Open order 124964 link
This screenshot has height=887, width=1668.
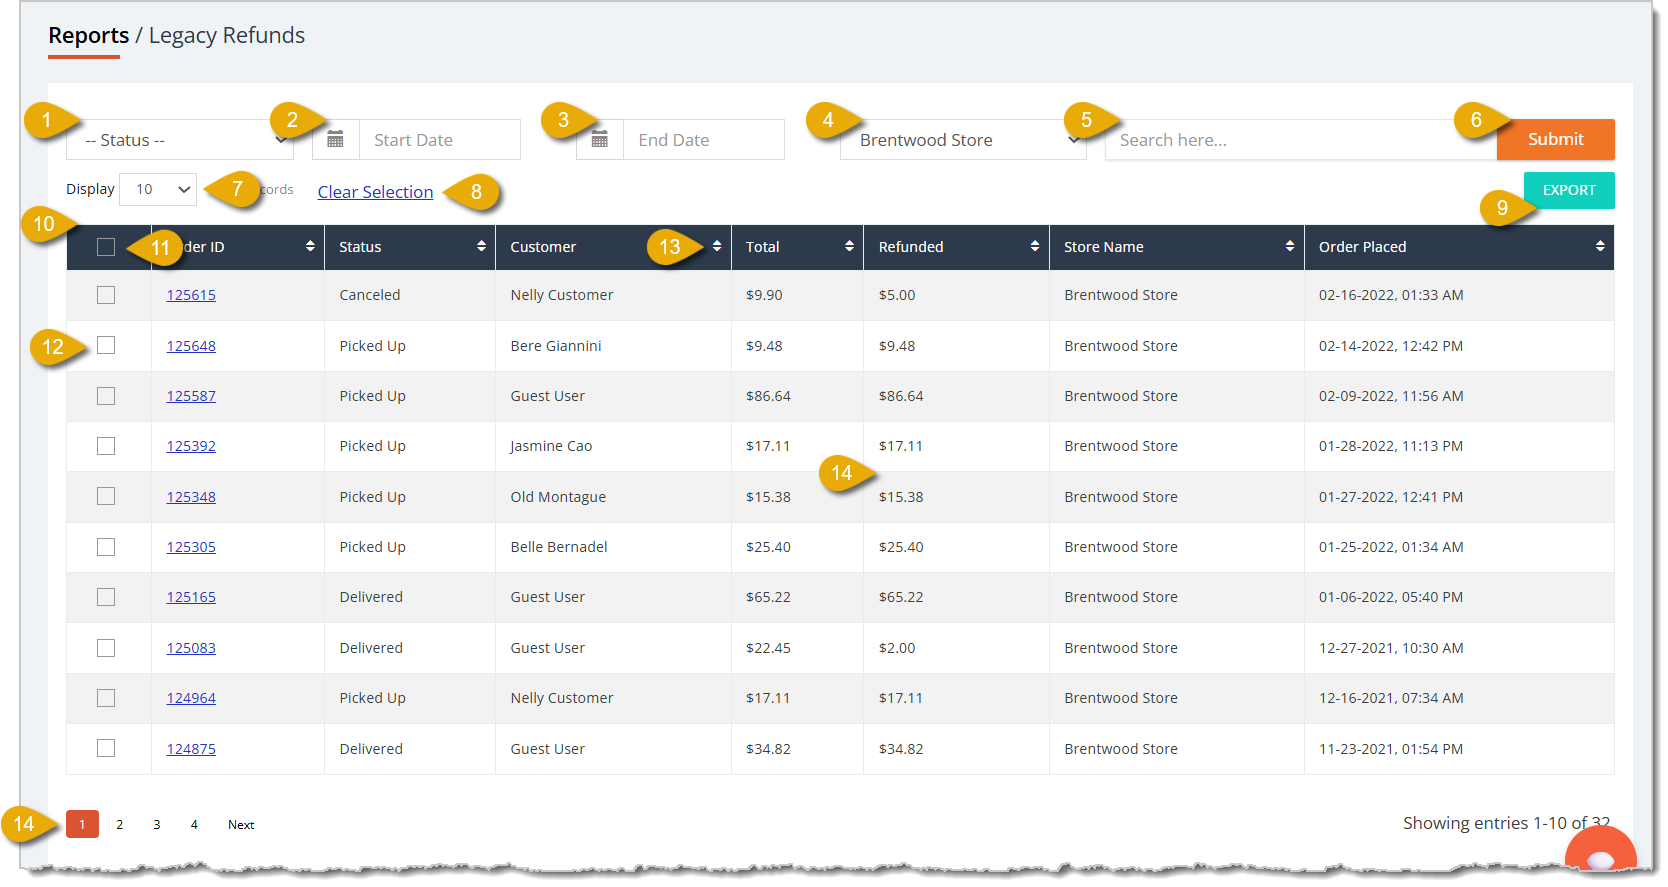[x=191, y=698]
